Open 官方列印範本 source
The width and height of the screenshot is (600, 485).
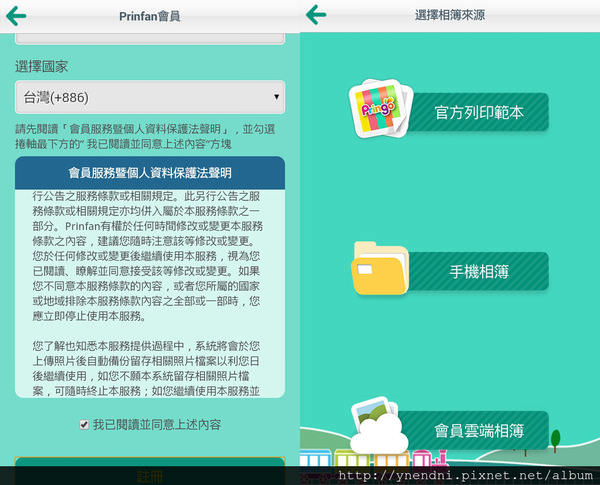click(x=478, y=112)
